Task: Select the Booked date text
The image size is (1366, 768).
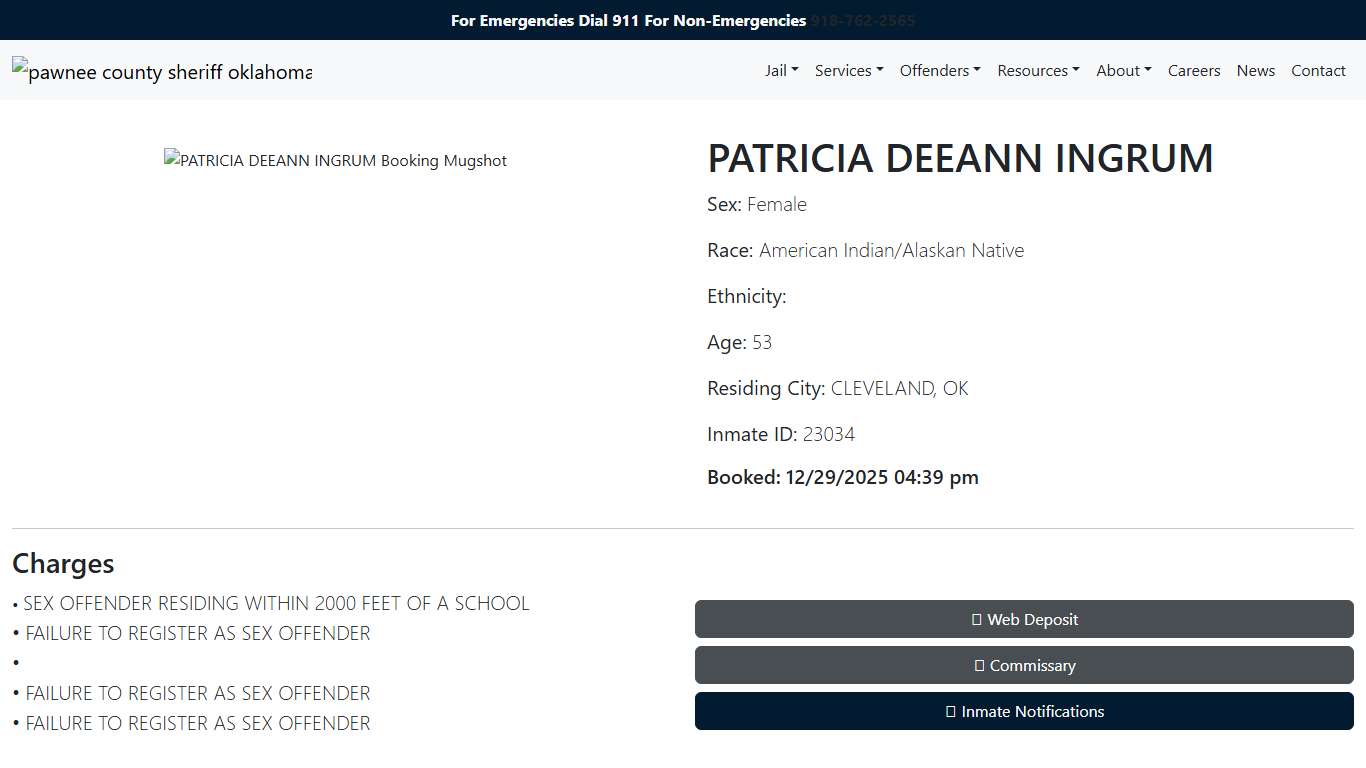Action: click(x=842, y=477)
